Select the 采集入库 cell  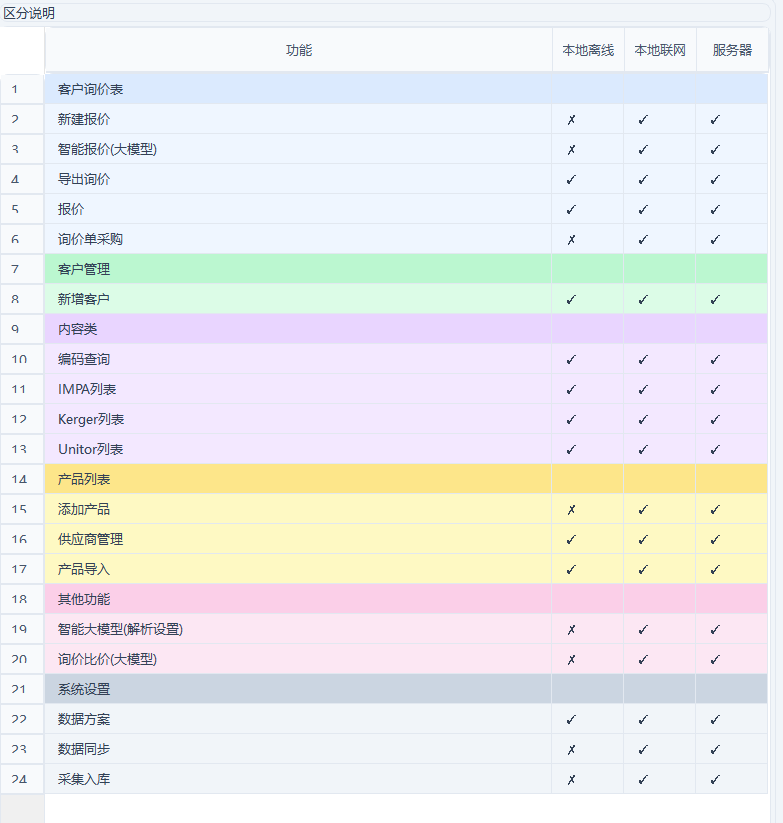(298, 779)
